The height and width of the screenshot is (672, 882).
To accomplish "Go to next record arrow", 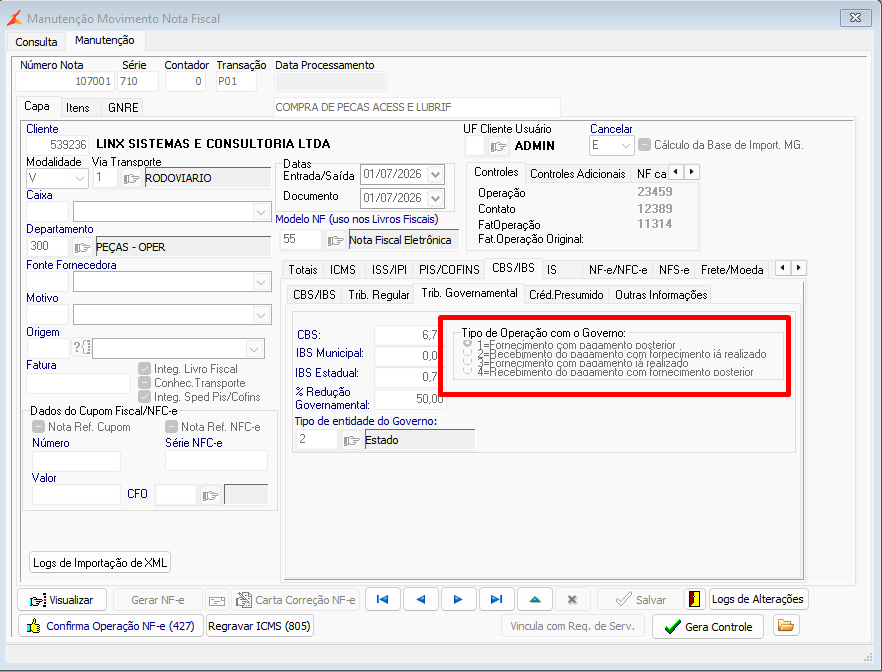I will [x=458, y=599].
